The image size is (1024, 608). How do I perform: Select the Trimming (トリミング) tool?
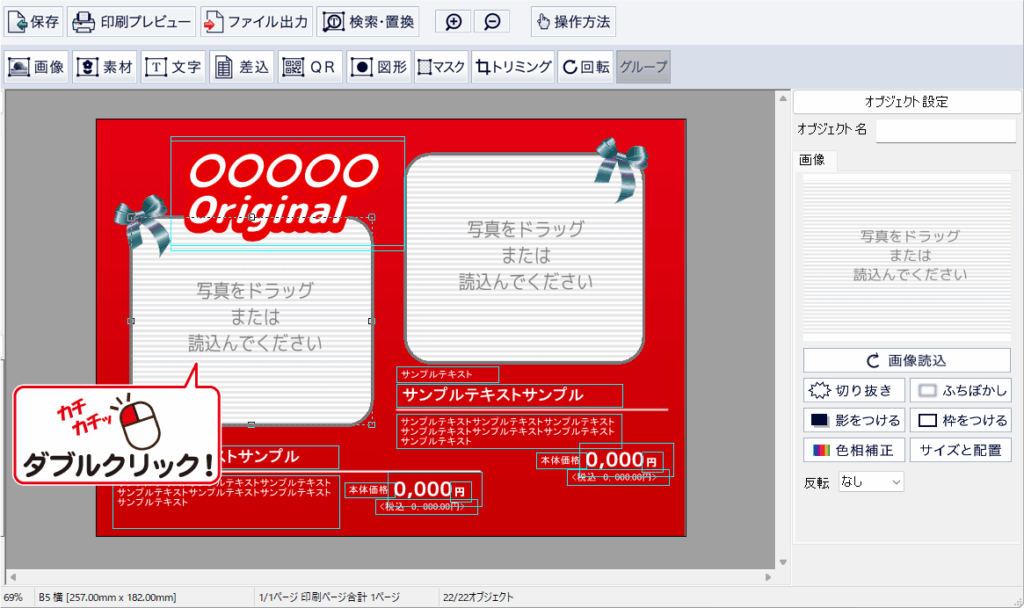[x=514, y=67]
